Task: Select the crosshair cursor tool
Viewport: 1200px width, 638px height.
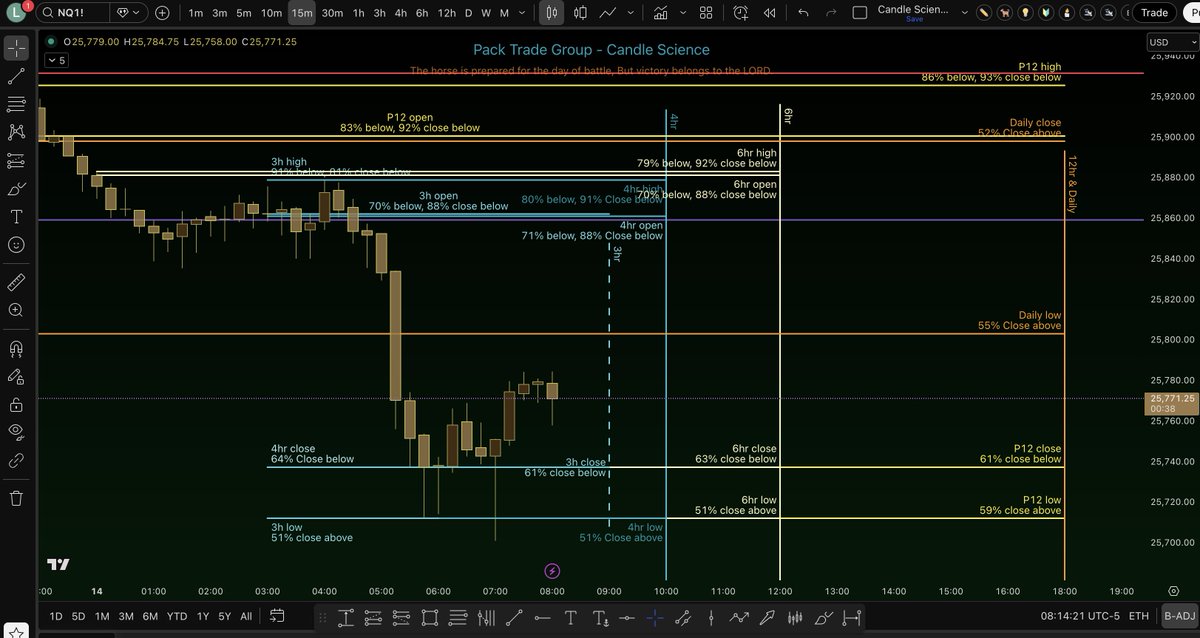Action: pyautogui.click(x=16, y=48)
